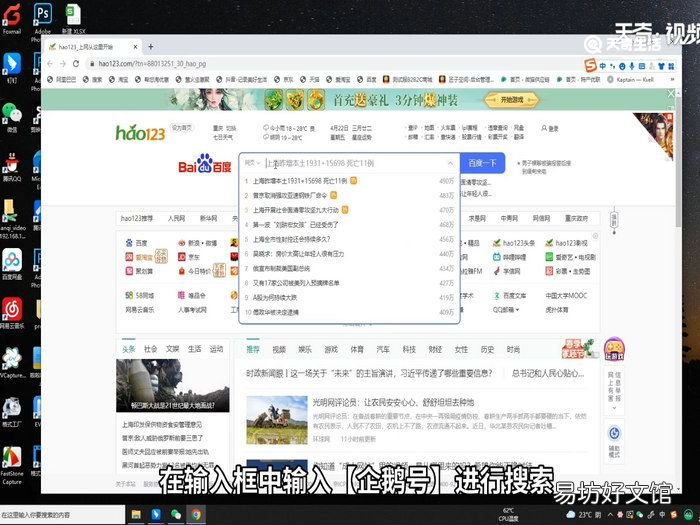Image resolution: width=700 pixels, height=525 pixels.
Task: Click the 辅助模式 sidebar icon
Action: pyautogui.click(x=614, y=440)
